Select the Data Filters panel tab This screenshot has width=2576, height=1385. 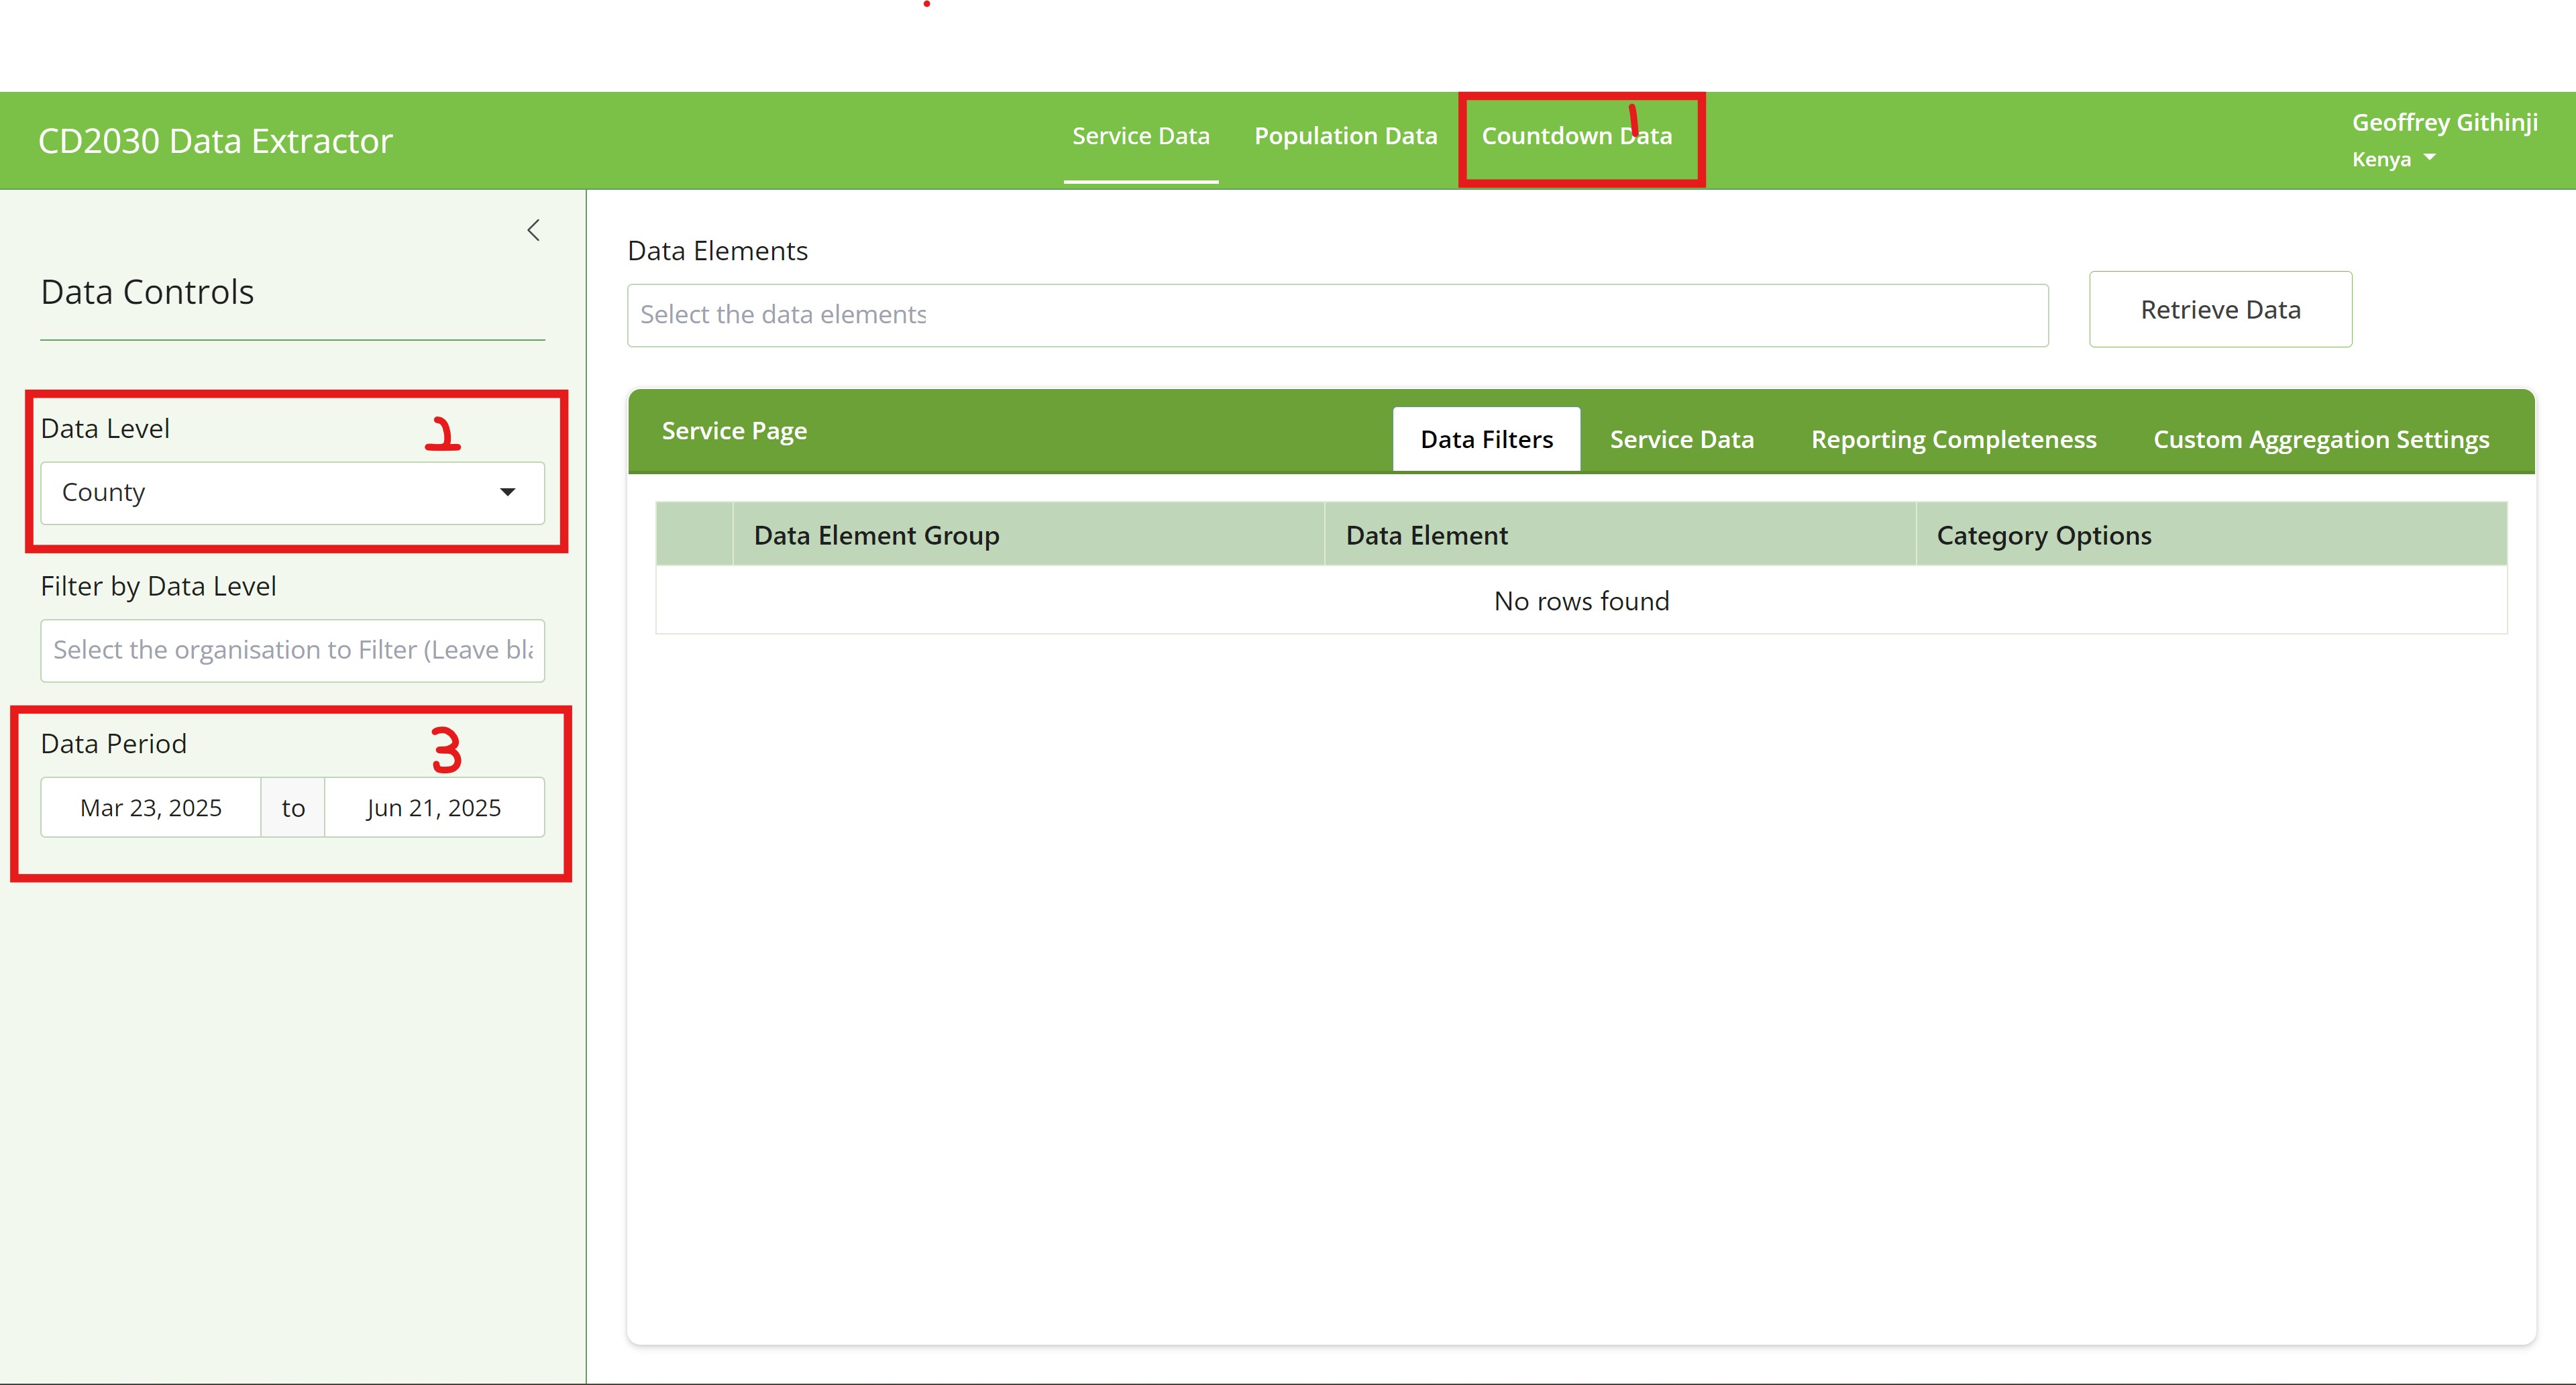point(1486,439)
